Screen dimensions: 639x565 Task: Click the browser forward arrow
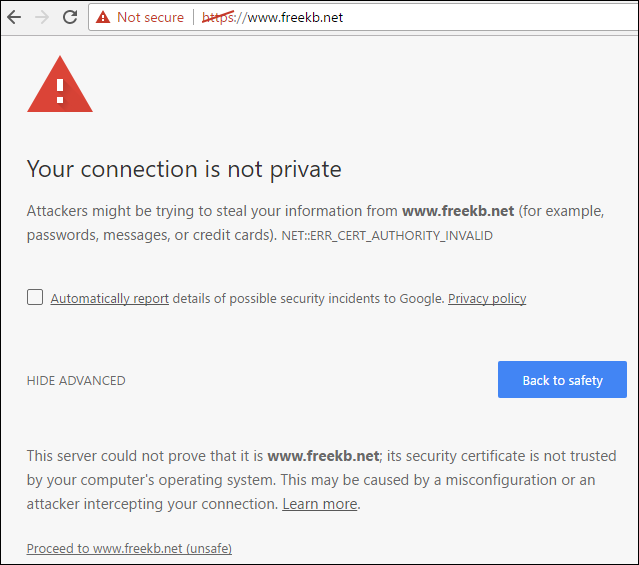point(42,17)
